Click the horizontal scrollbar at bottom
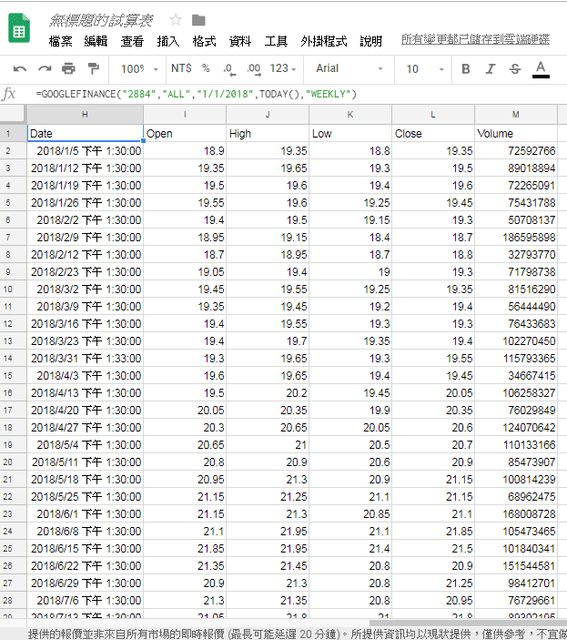This screenshot has width=567, height=640. click(x=468, y=623)
